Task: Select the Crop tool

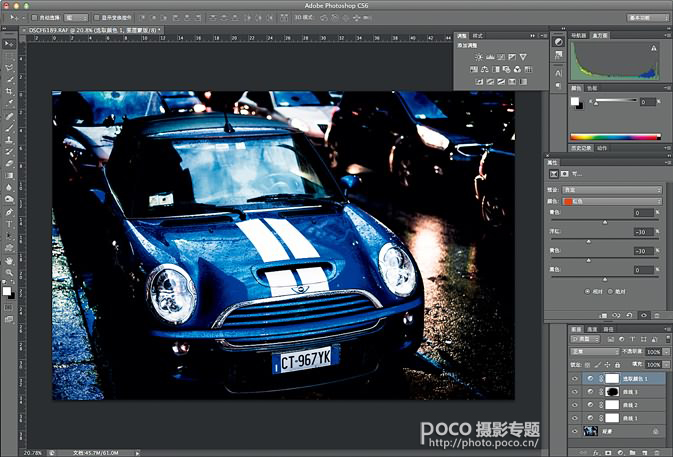Action: tap(9, 91)
